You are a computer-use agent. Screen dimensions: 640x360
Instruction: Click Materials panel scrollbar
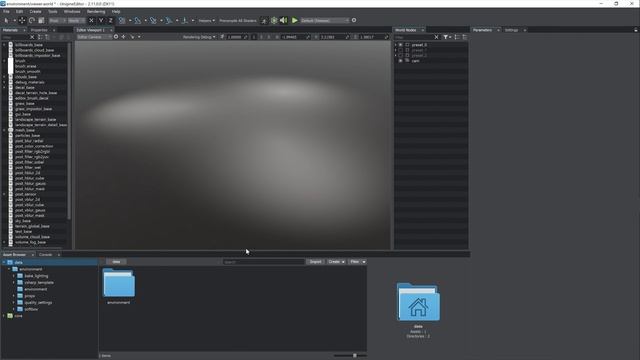click(x=69, y=131)
